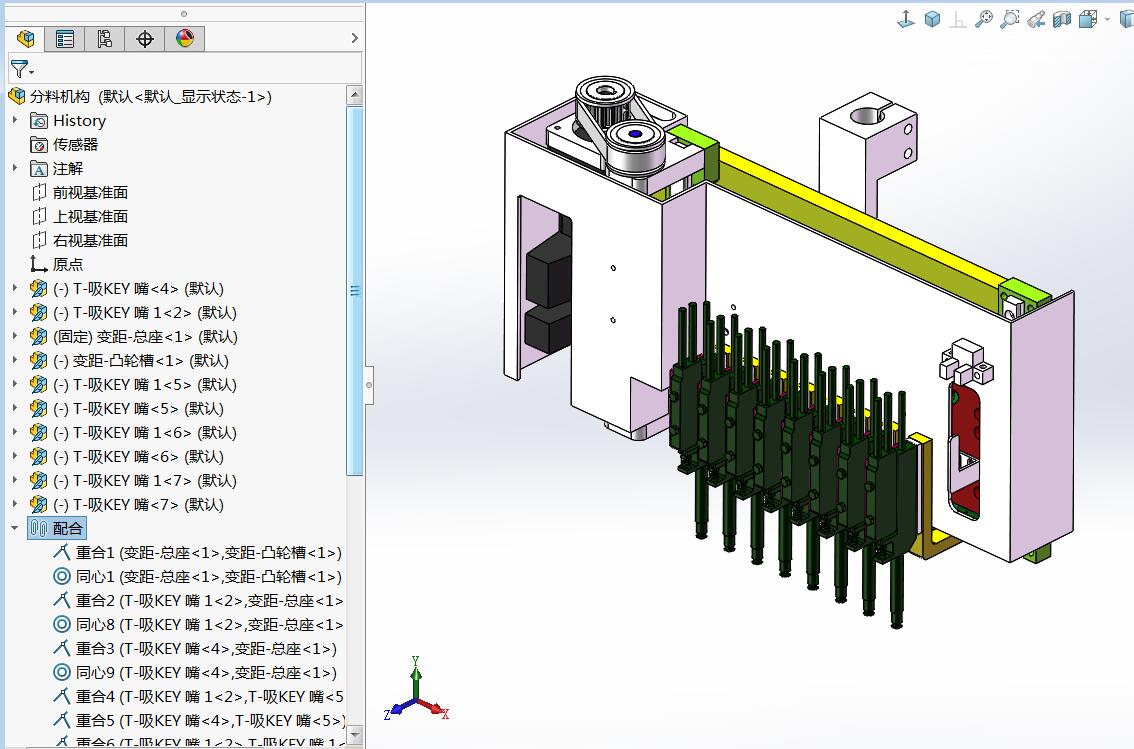Open the FeatureManager design tree tab

click(25, 38)
